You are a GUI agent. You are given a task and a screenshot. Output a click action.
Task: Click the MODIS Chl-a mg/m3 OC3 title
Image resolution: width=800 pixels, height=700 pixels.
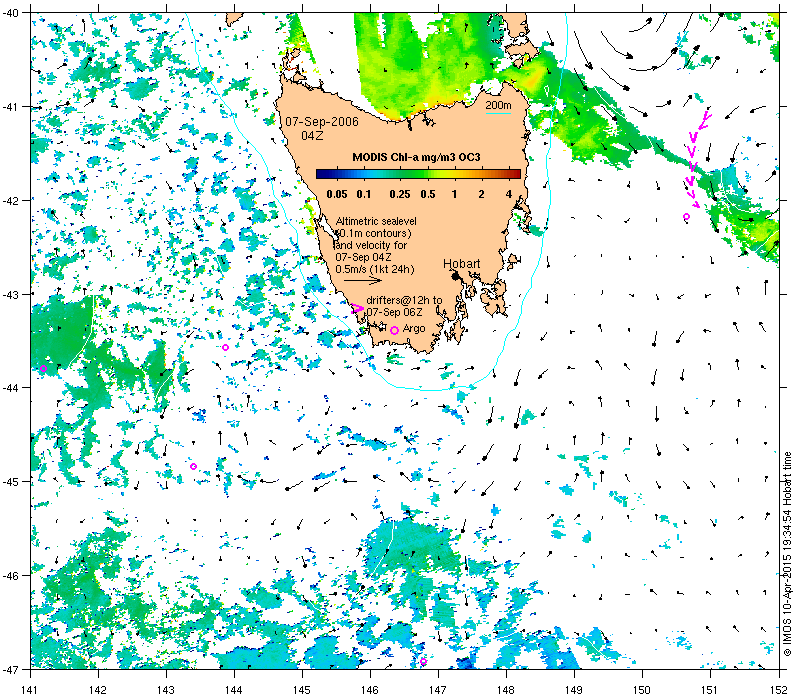[x=416, y=157]
